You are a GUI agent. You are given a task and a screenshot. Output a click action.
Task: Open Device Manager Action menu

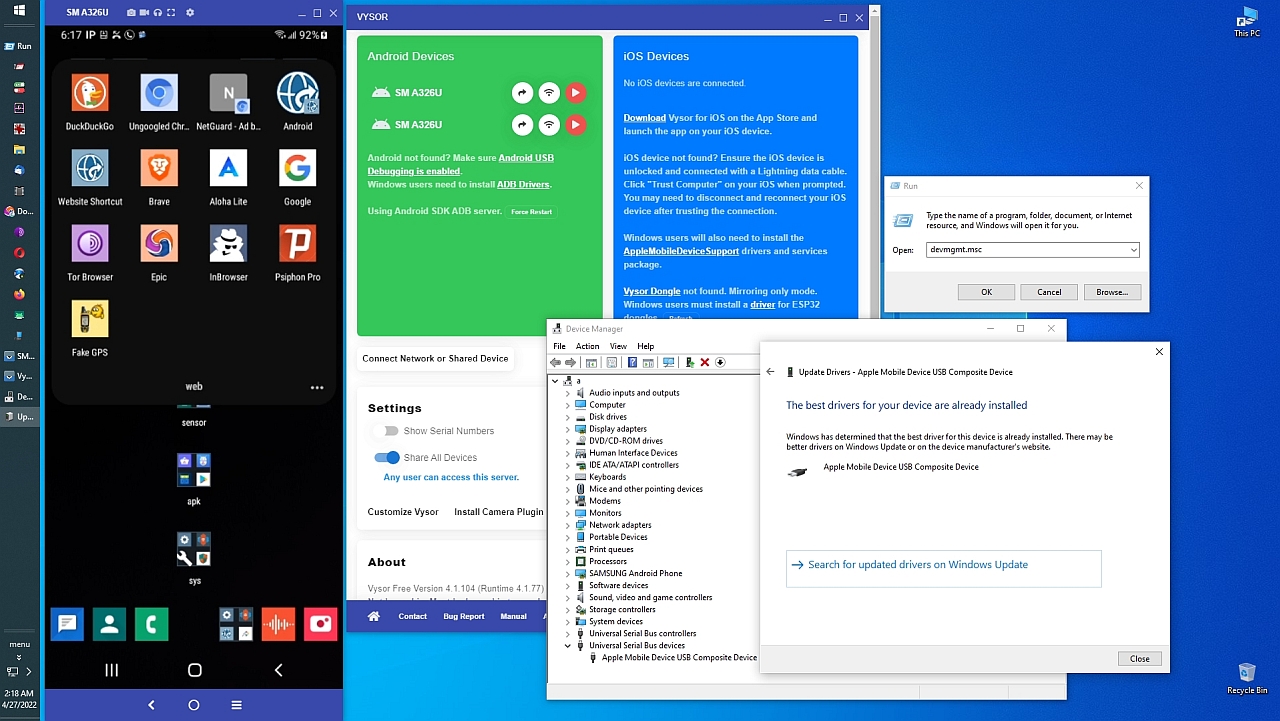(587, 346)
